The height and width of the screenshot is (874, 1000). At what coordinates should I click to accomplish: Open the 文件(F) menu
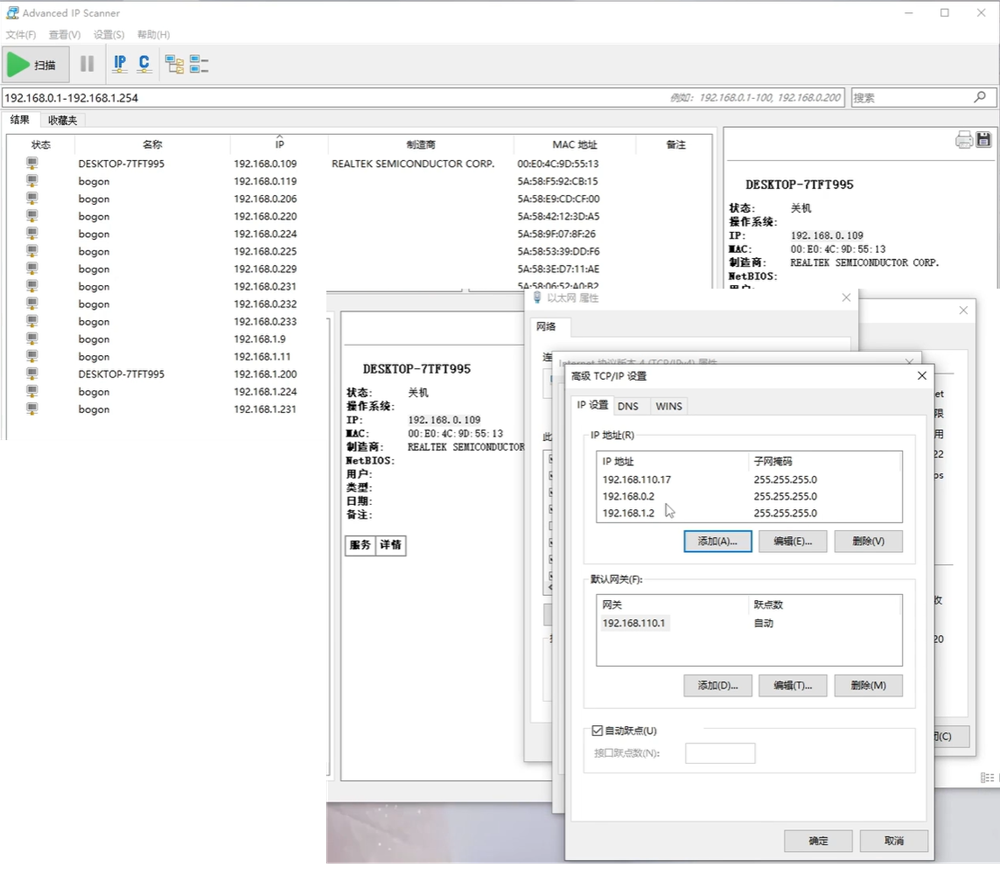pyautogui.click(x=21, y=35)
